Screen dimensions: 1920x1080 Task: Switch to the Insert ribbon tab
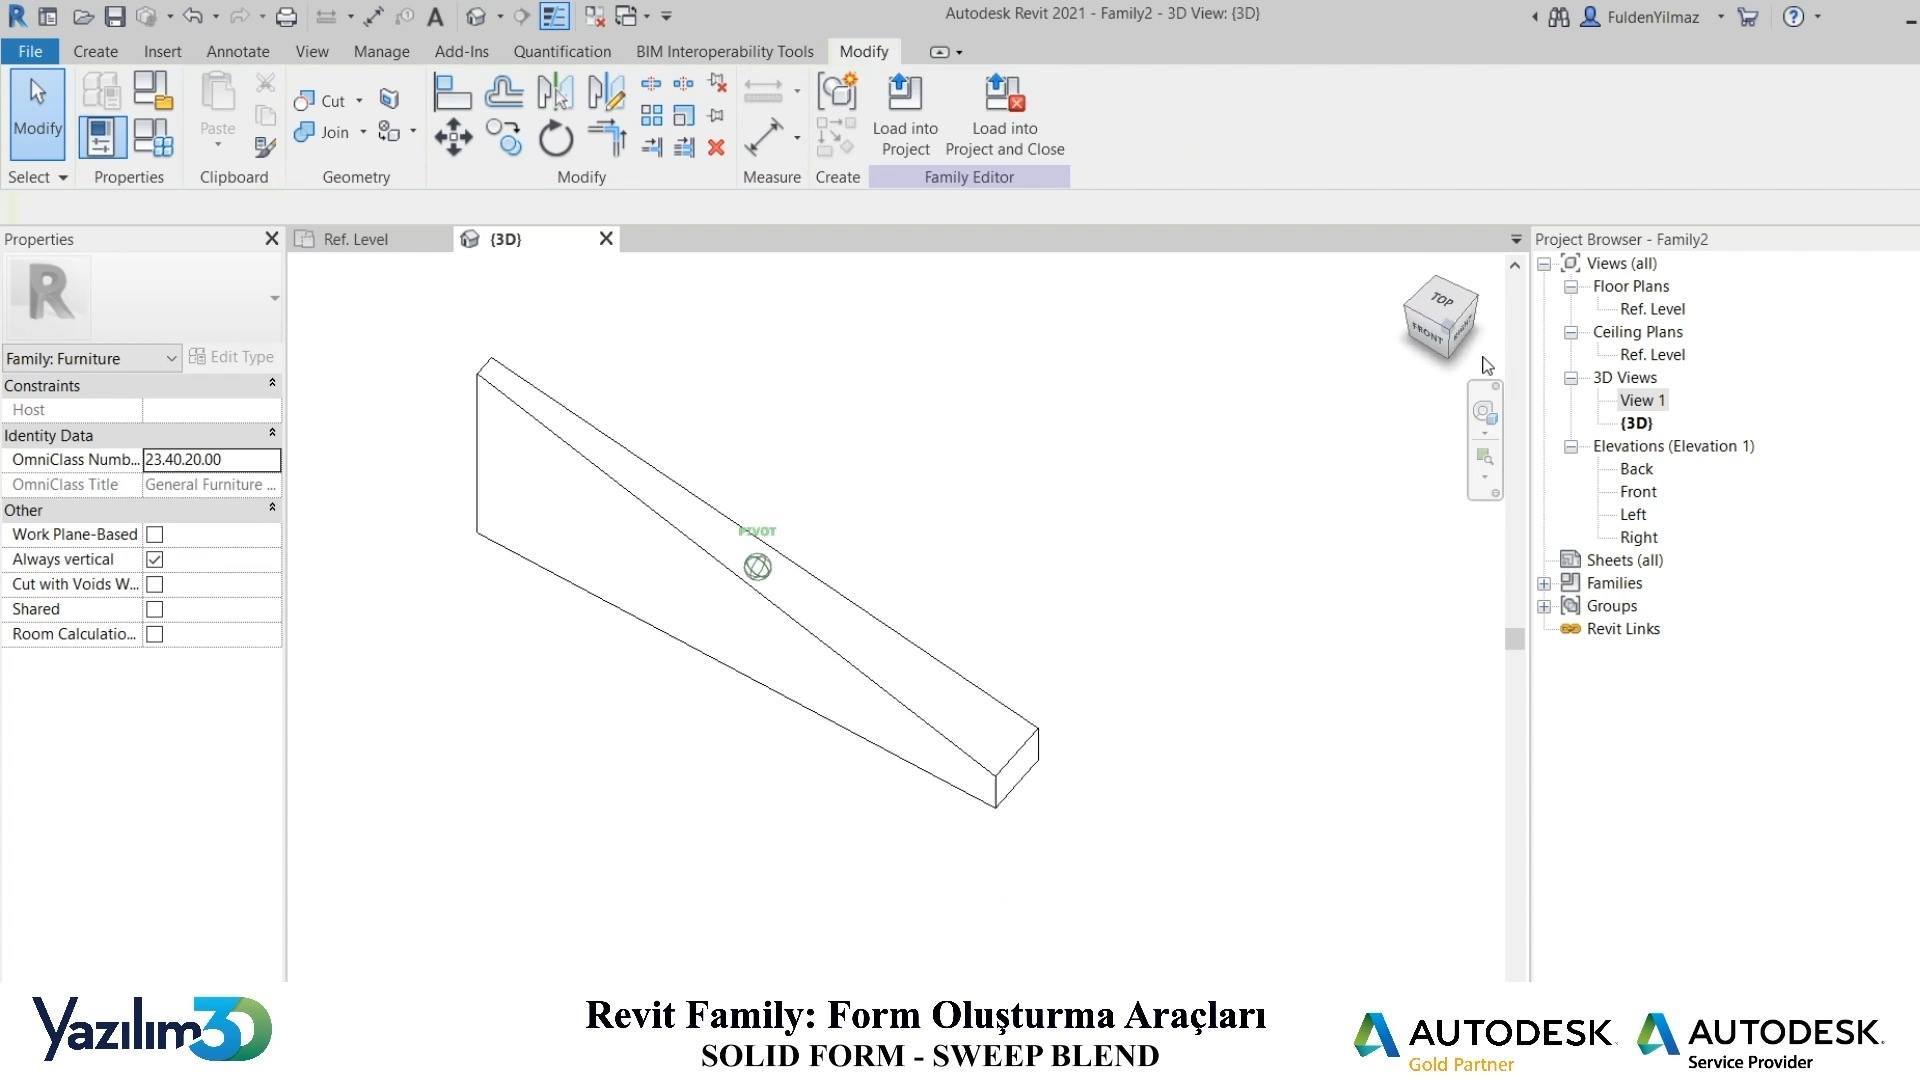pyautogui.click(x=162, y=51)
